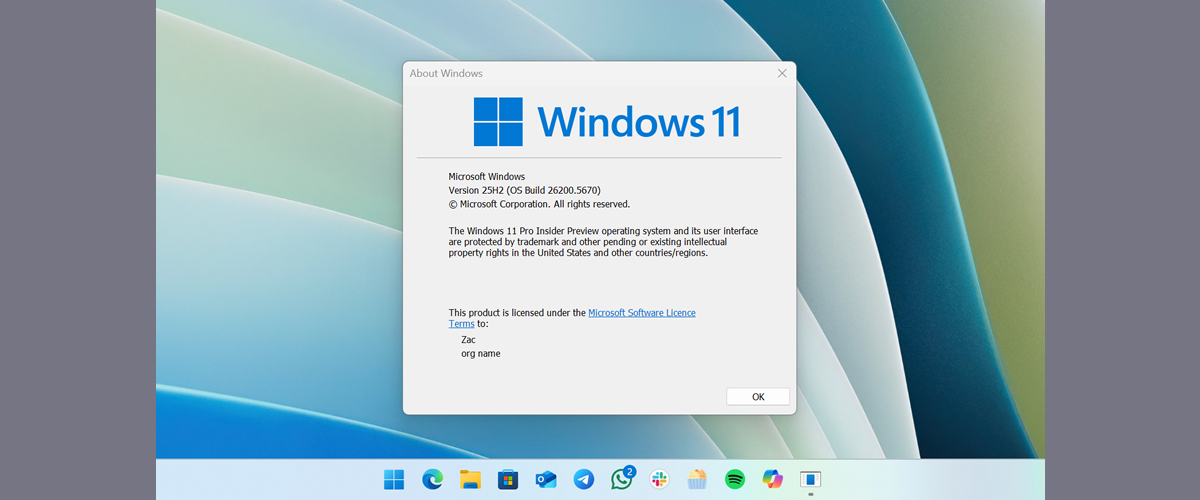
Task: Click the licensed user name Zac
Action: 469,340
